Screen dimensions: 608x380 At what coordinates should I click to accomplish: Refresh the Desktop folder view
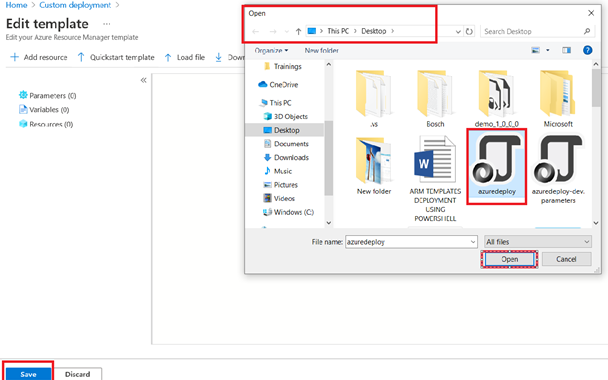pos(469,31)
